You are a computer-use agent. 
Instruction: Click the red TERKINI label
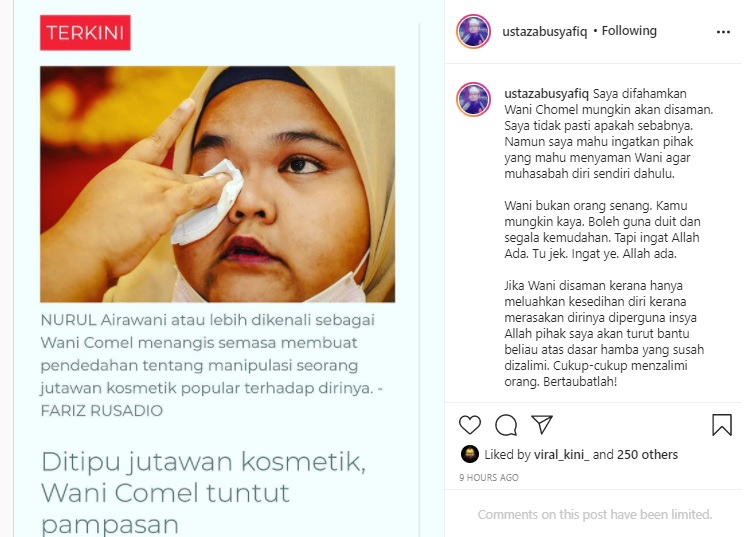click(85, 33)
